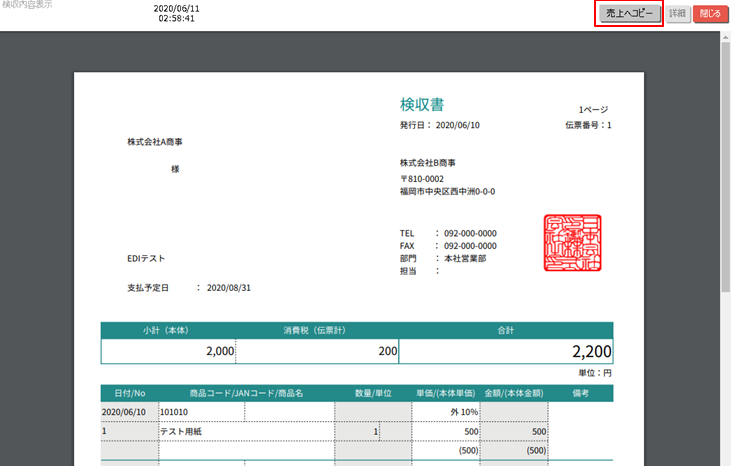Click the 数量/単位 column header
The height and width of the screenshot is (466, 731).
coord(371,393)
